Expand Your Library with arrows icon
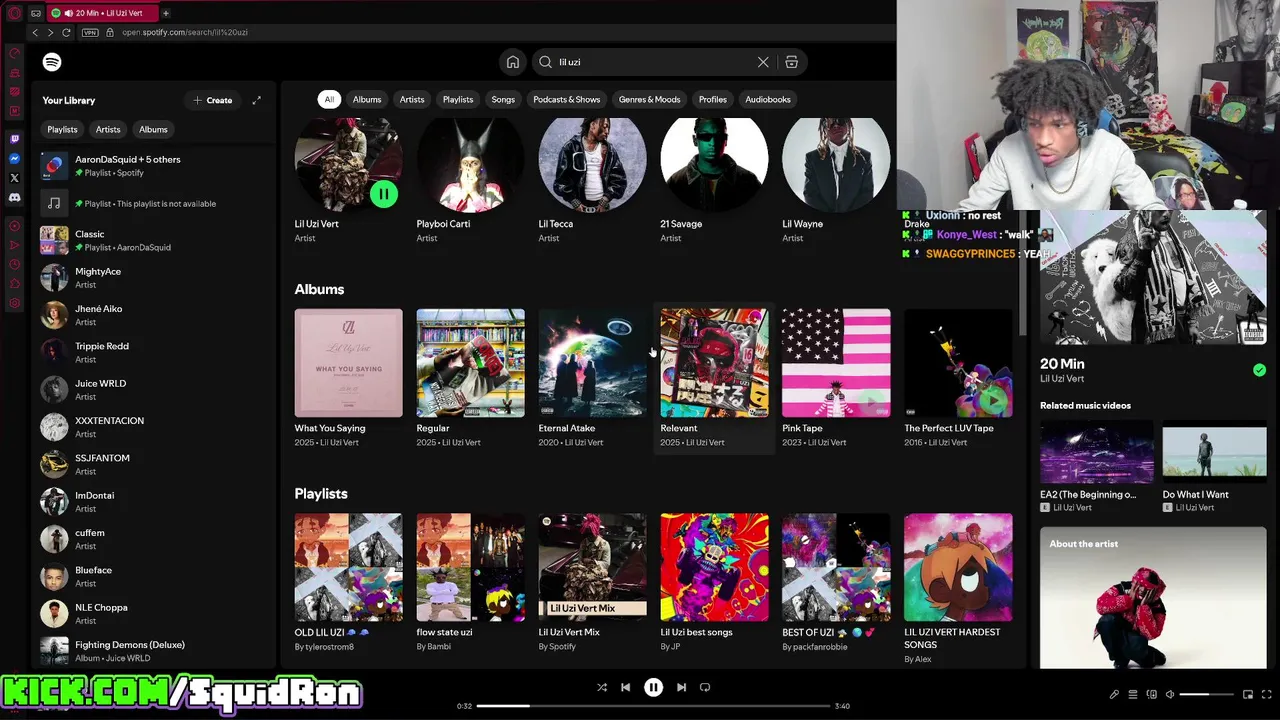Image resolution: width=1280 pixels, height=720 pixels. pyautogui.click(x=256, y=100)
